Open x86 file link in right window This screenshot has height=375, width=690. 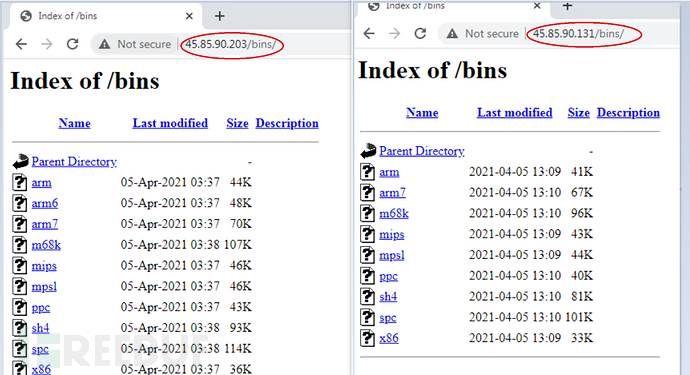pos(389,338)
